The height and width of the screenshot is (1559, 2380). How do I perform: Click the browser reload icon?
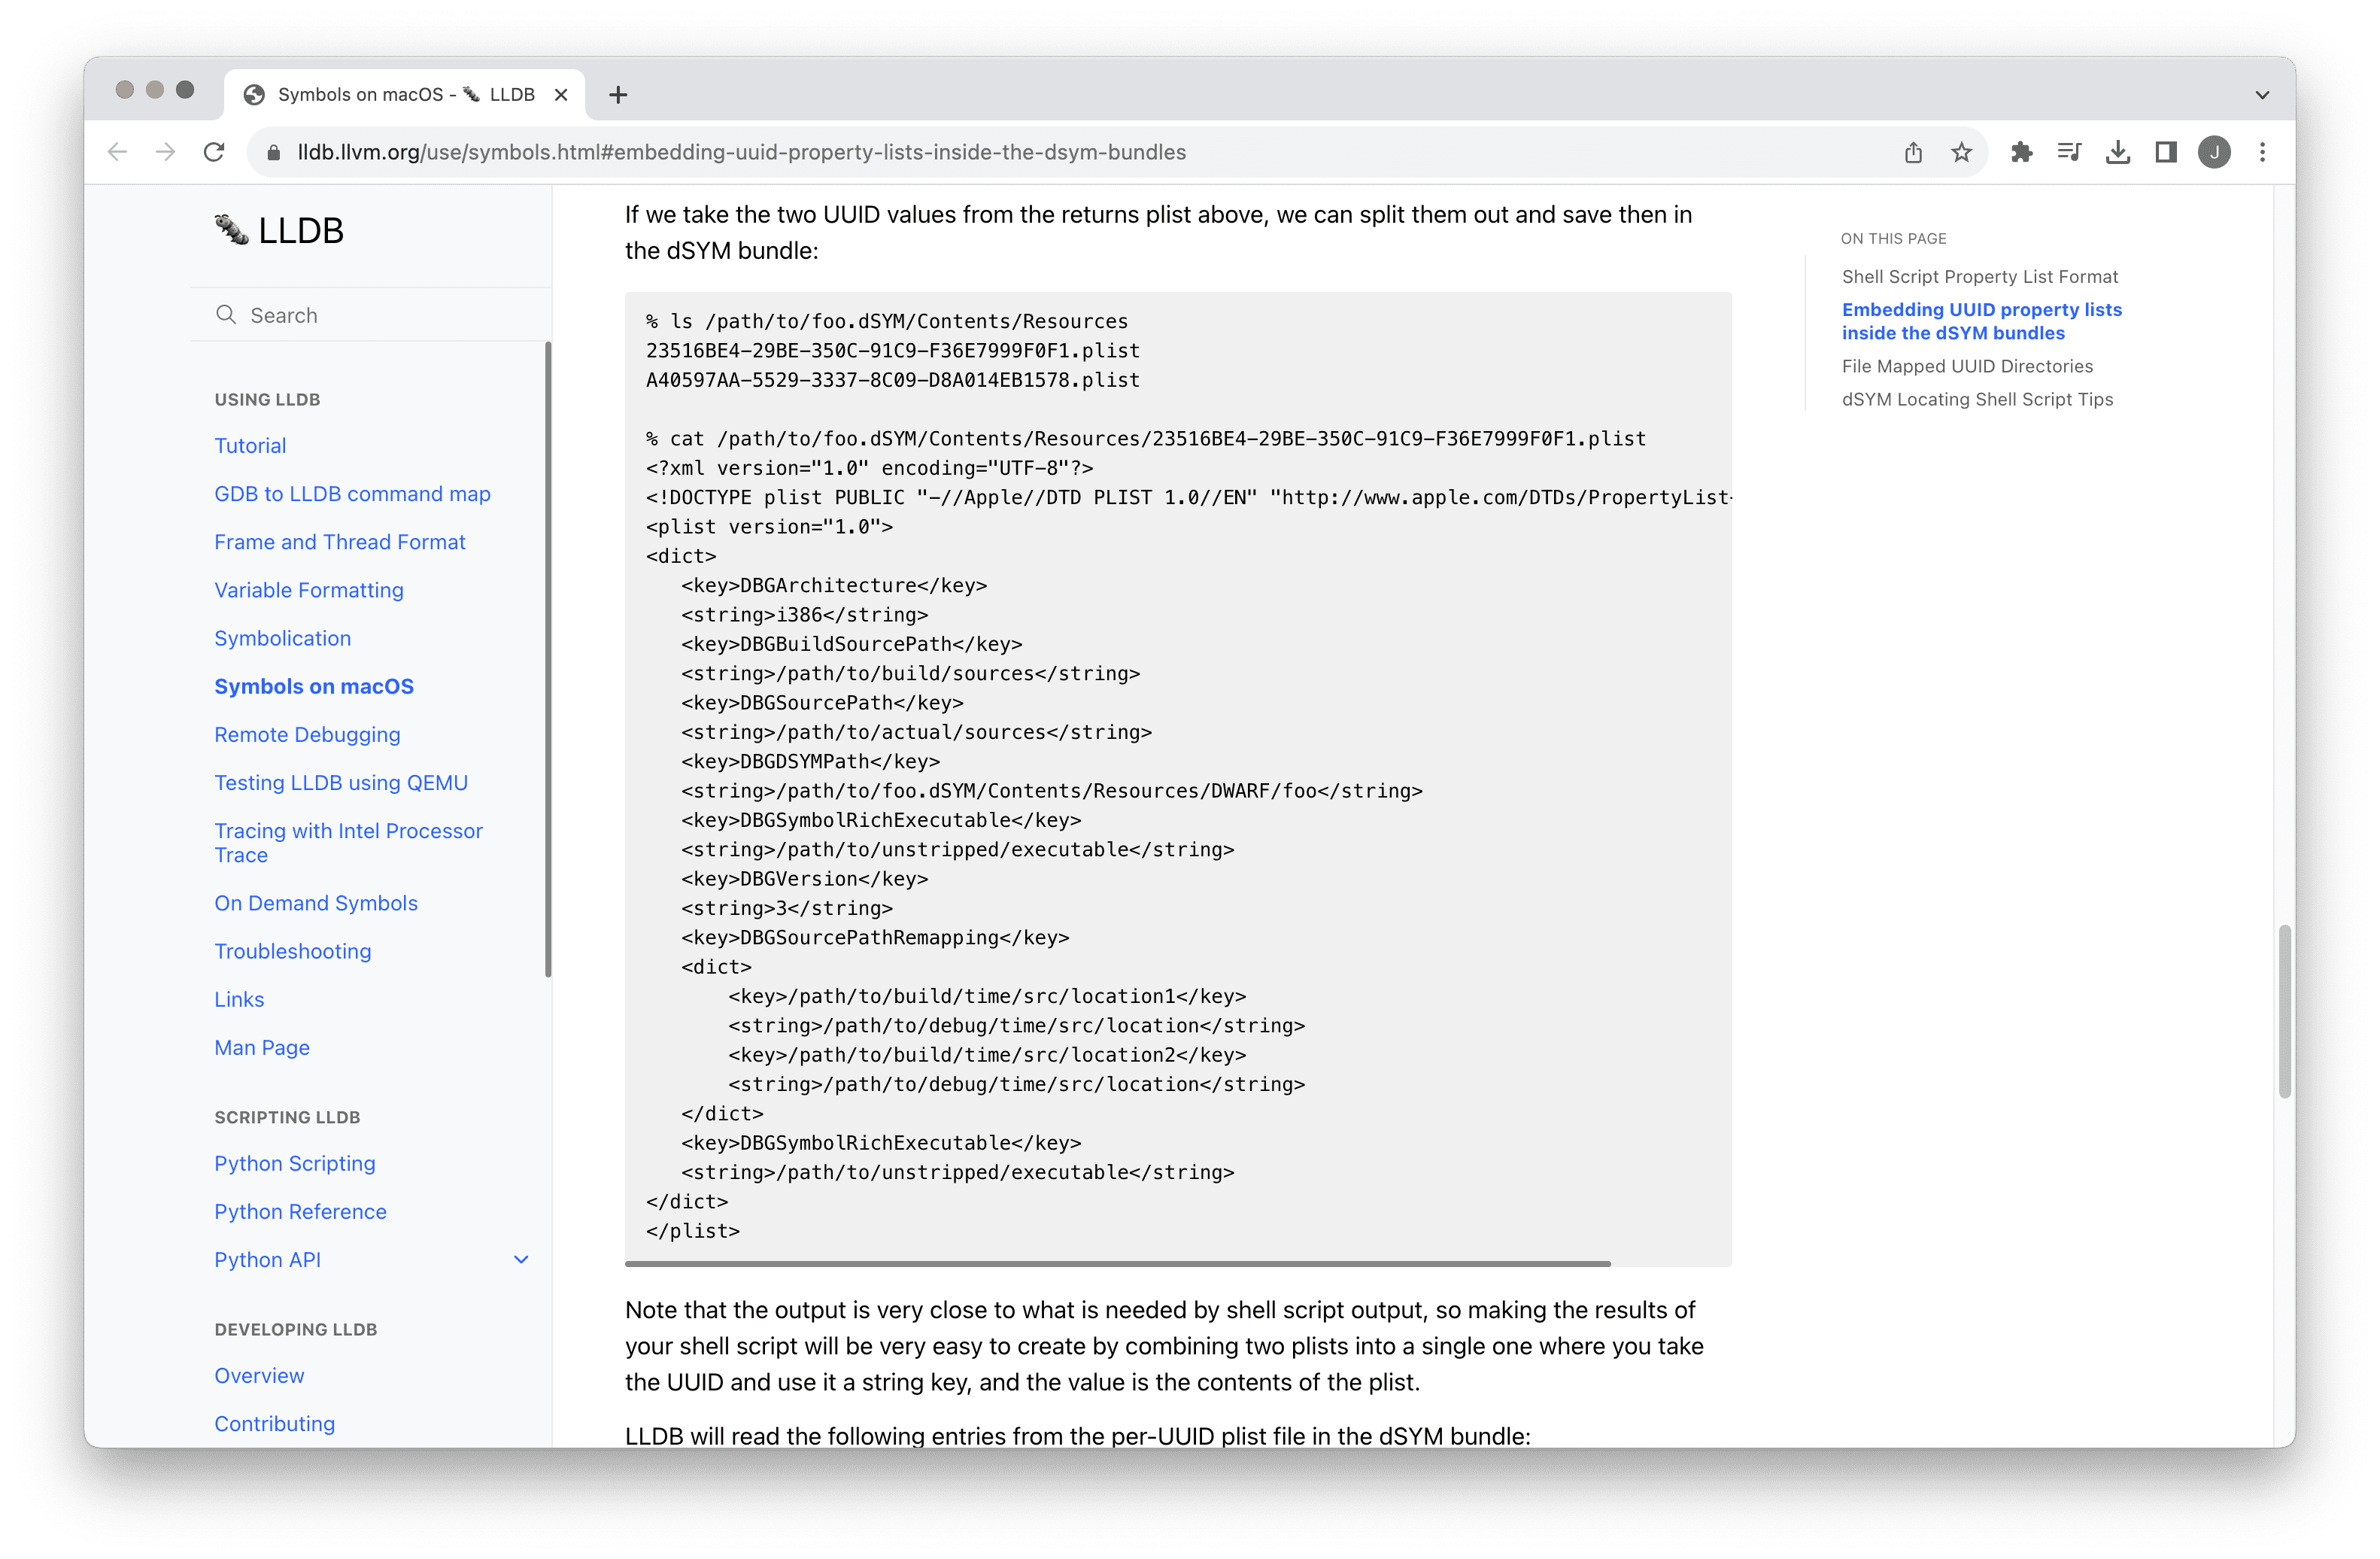click(214, 152)
